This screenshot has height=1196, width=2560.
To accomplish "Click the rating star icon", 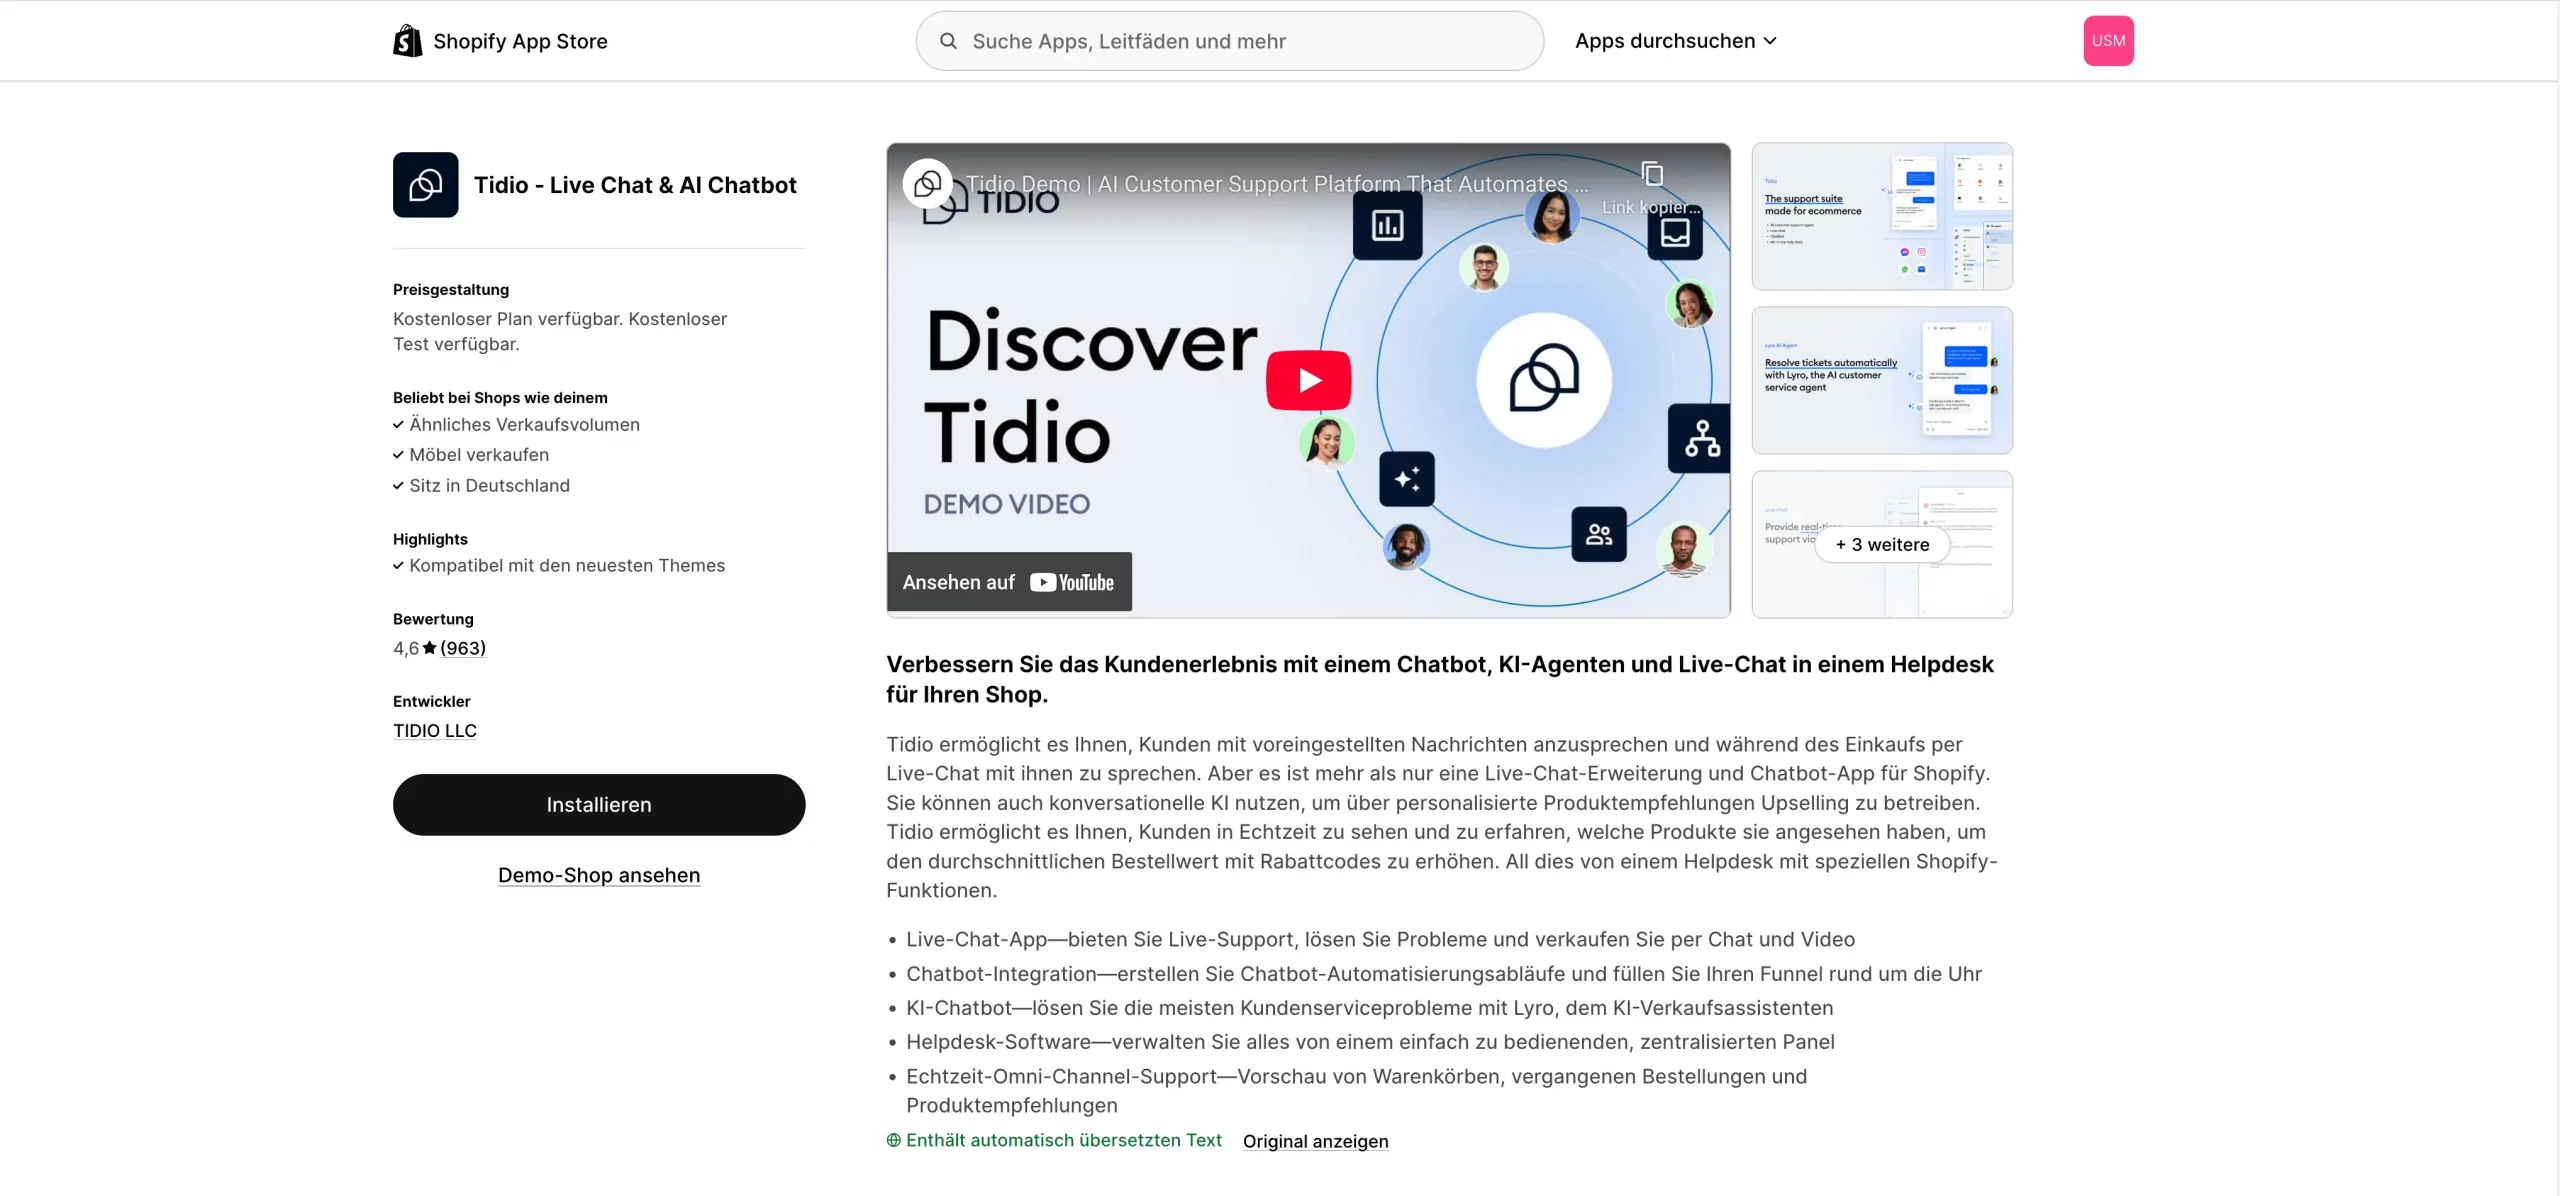I will (429, 648).
